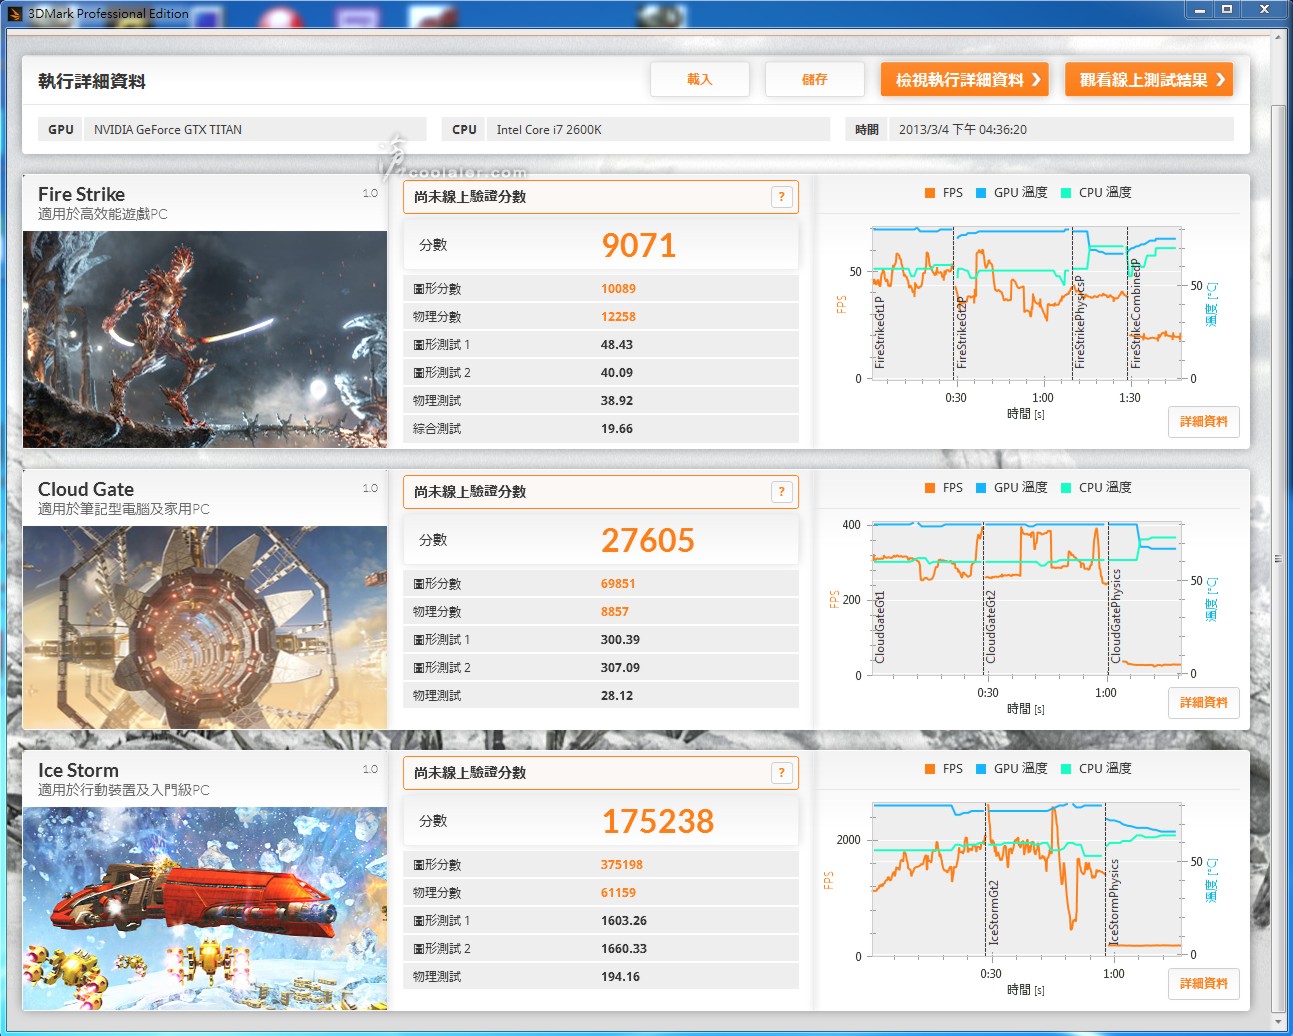This screenshot has height=1036, width=1293.
Task: Click Cloud Gate graphics test 2 value 307.09
Action: pyautogui.click(x=620, y=668)
